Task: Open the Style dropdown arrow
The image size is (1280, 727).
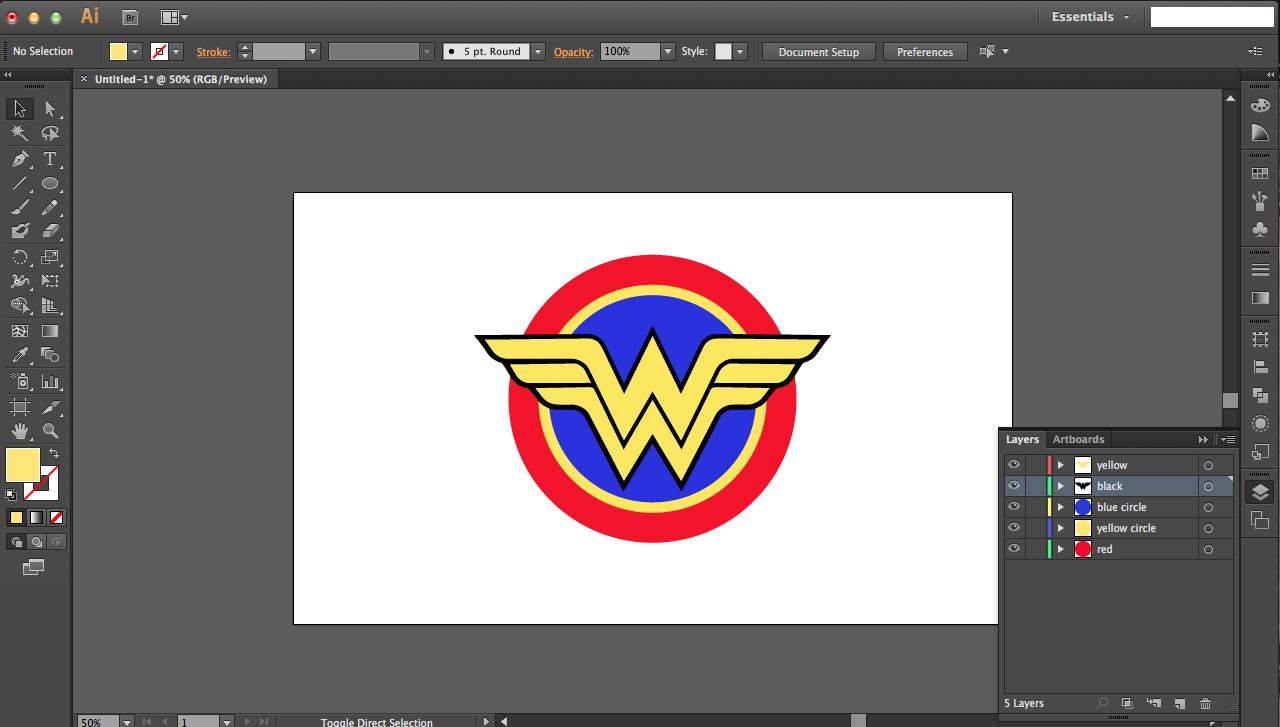Action: click(x=740, y=51)
